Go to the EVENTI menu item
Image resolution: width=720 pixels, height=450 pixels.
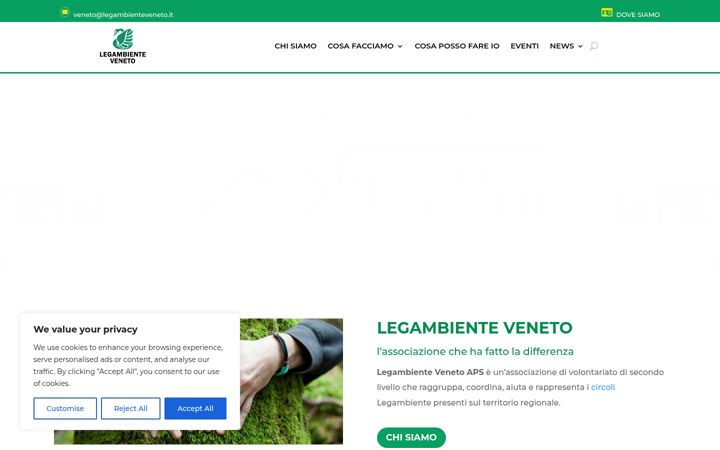click(524, 46)
